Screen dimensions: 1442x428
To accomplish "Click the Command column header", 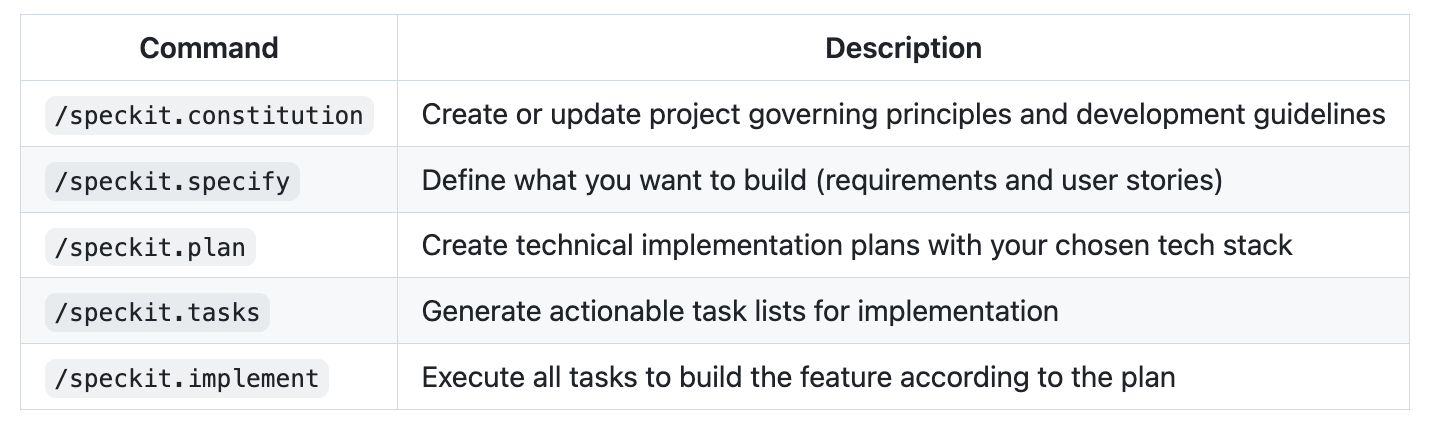I will (x=208, y=48).
